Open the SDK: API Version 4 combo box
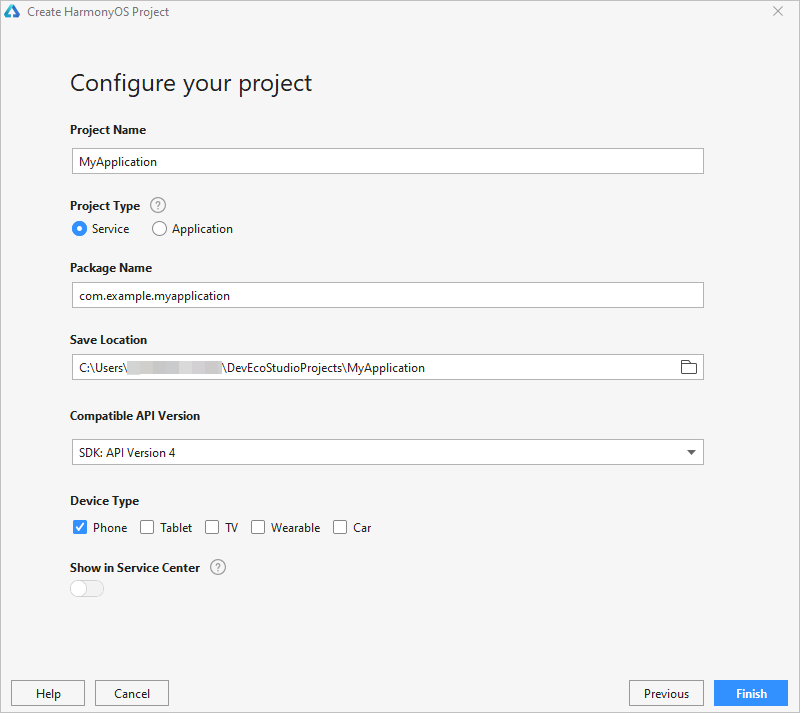800x713 pixels. coord(388,452)
